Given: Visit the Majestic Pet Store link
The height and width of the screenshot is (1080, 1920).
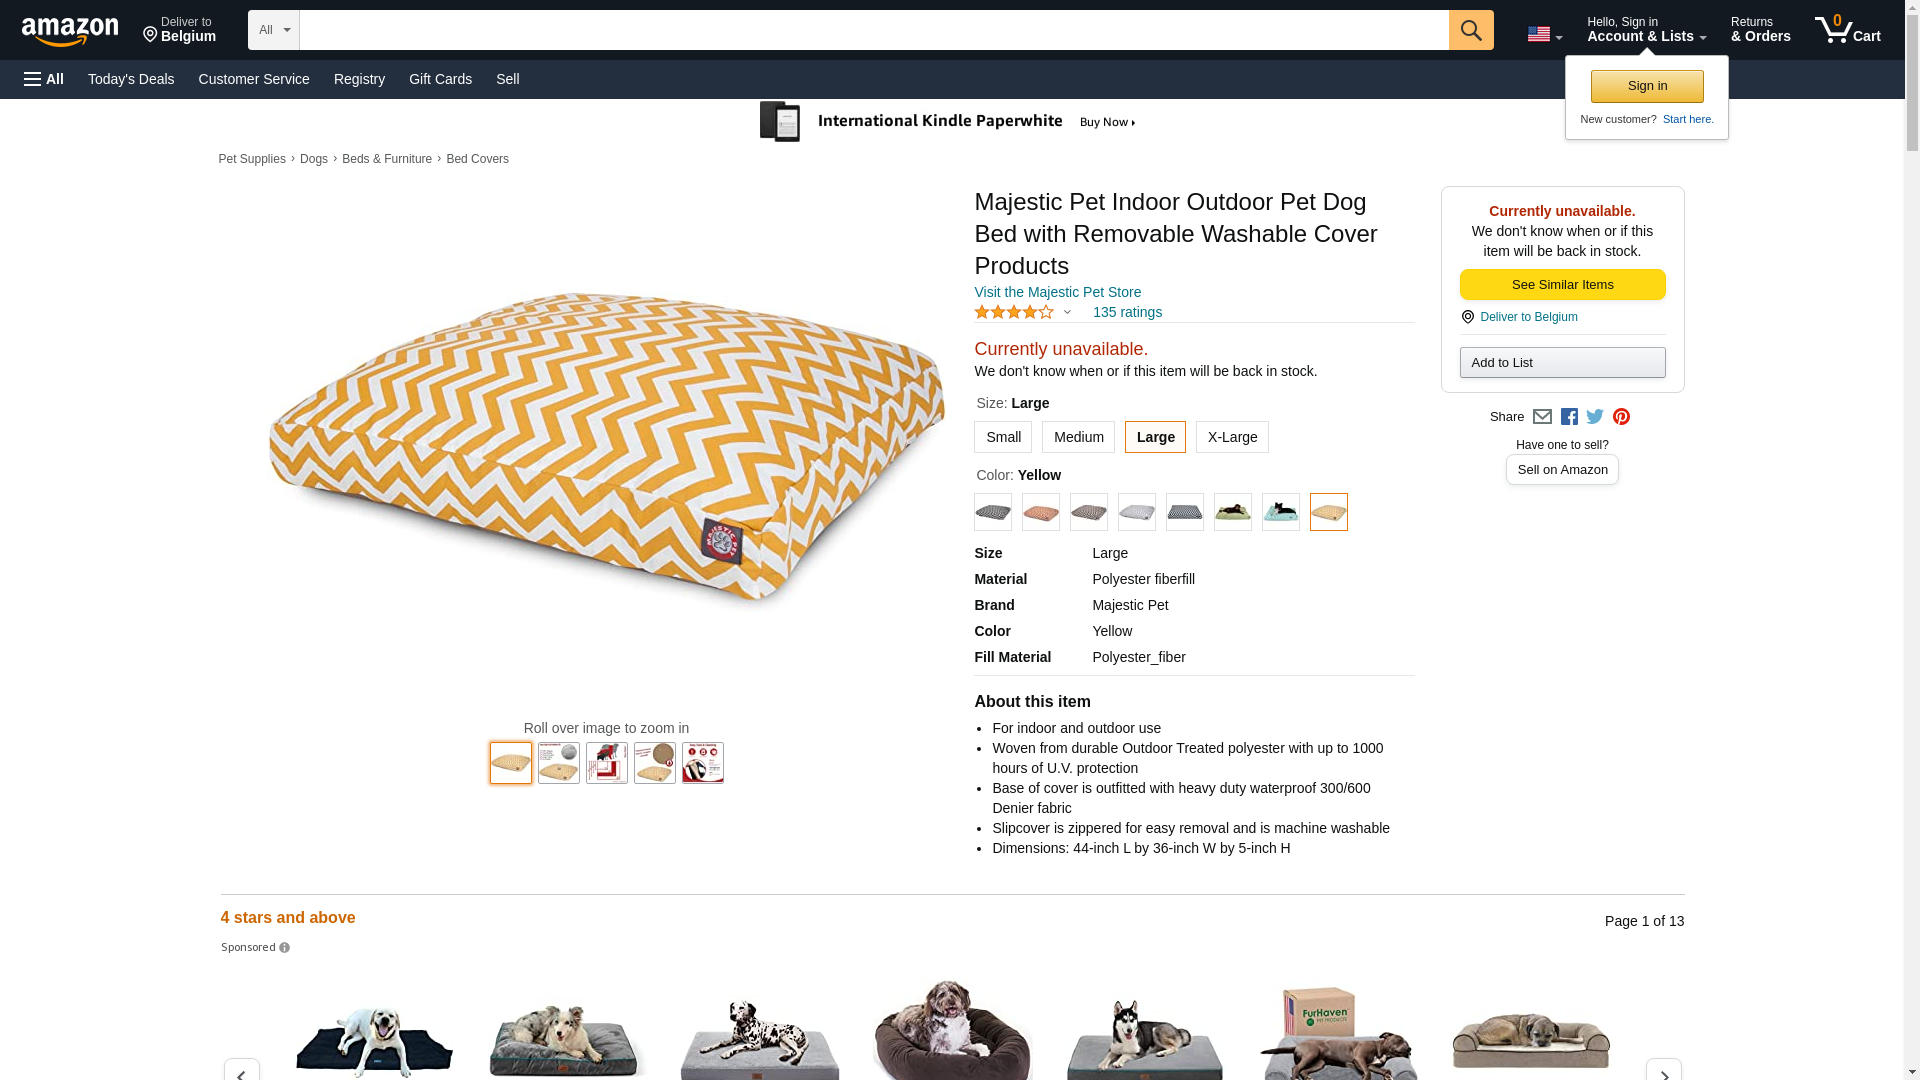Looking at the screenshot, I should tap(1057, 292).
